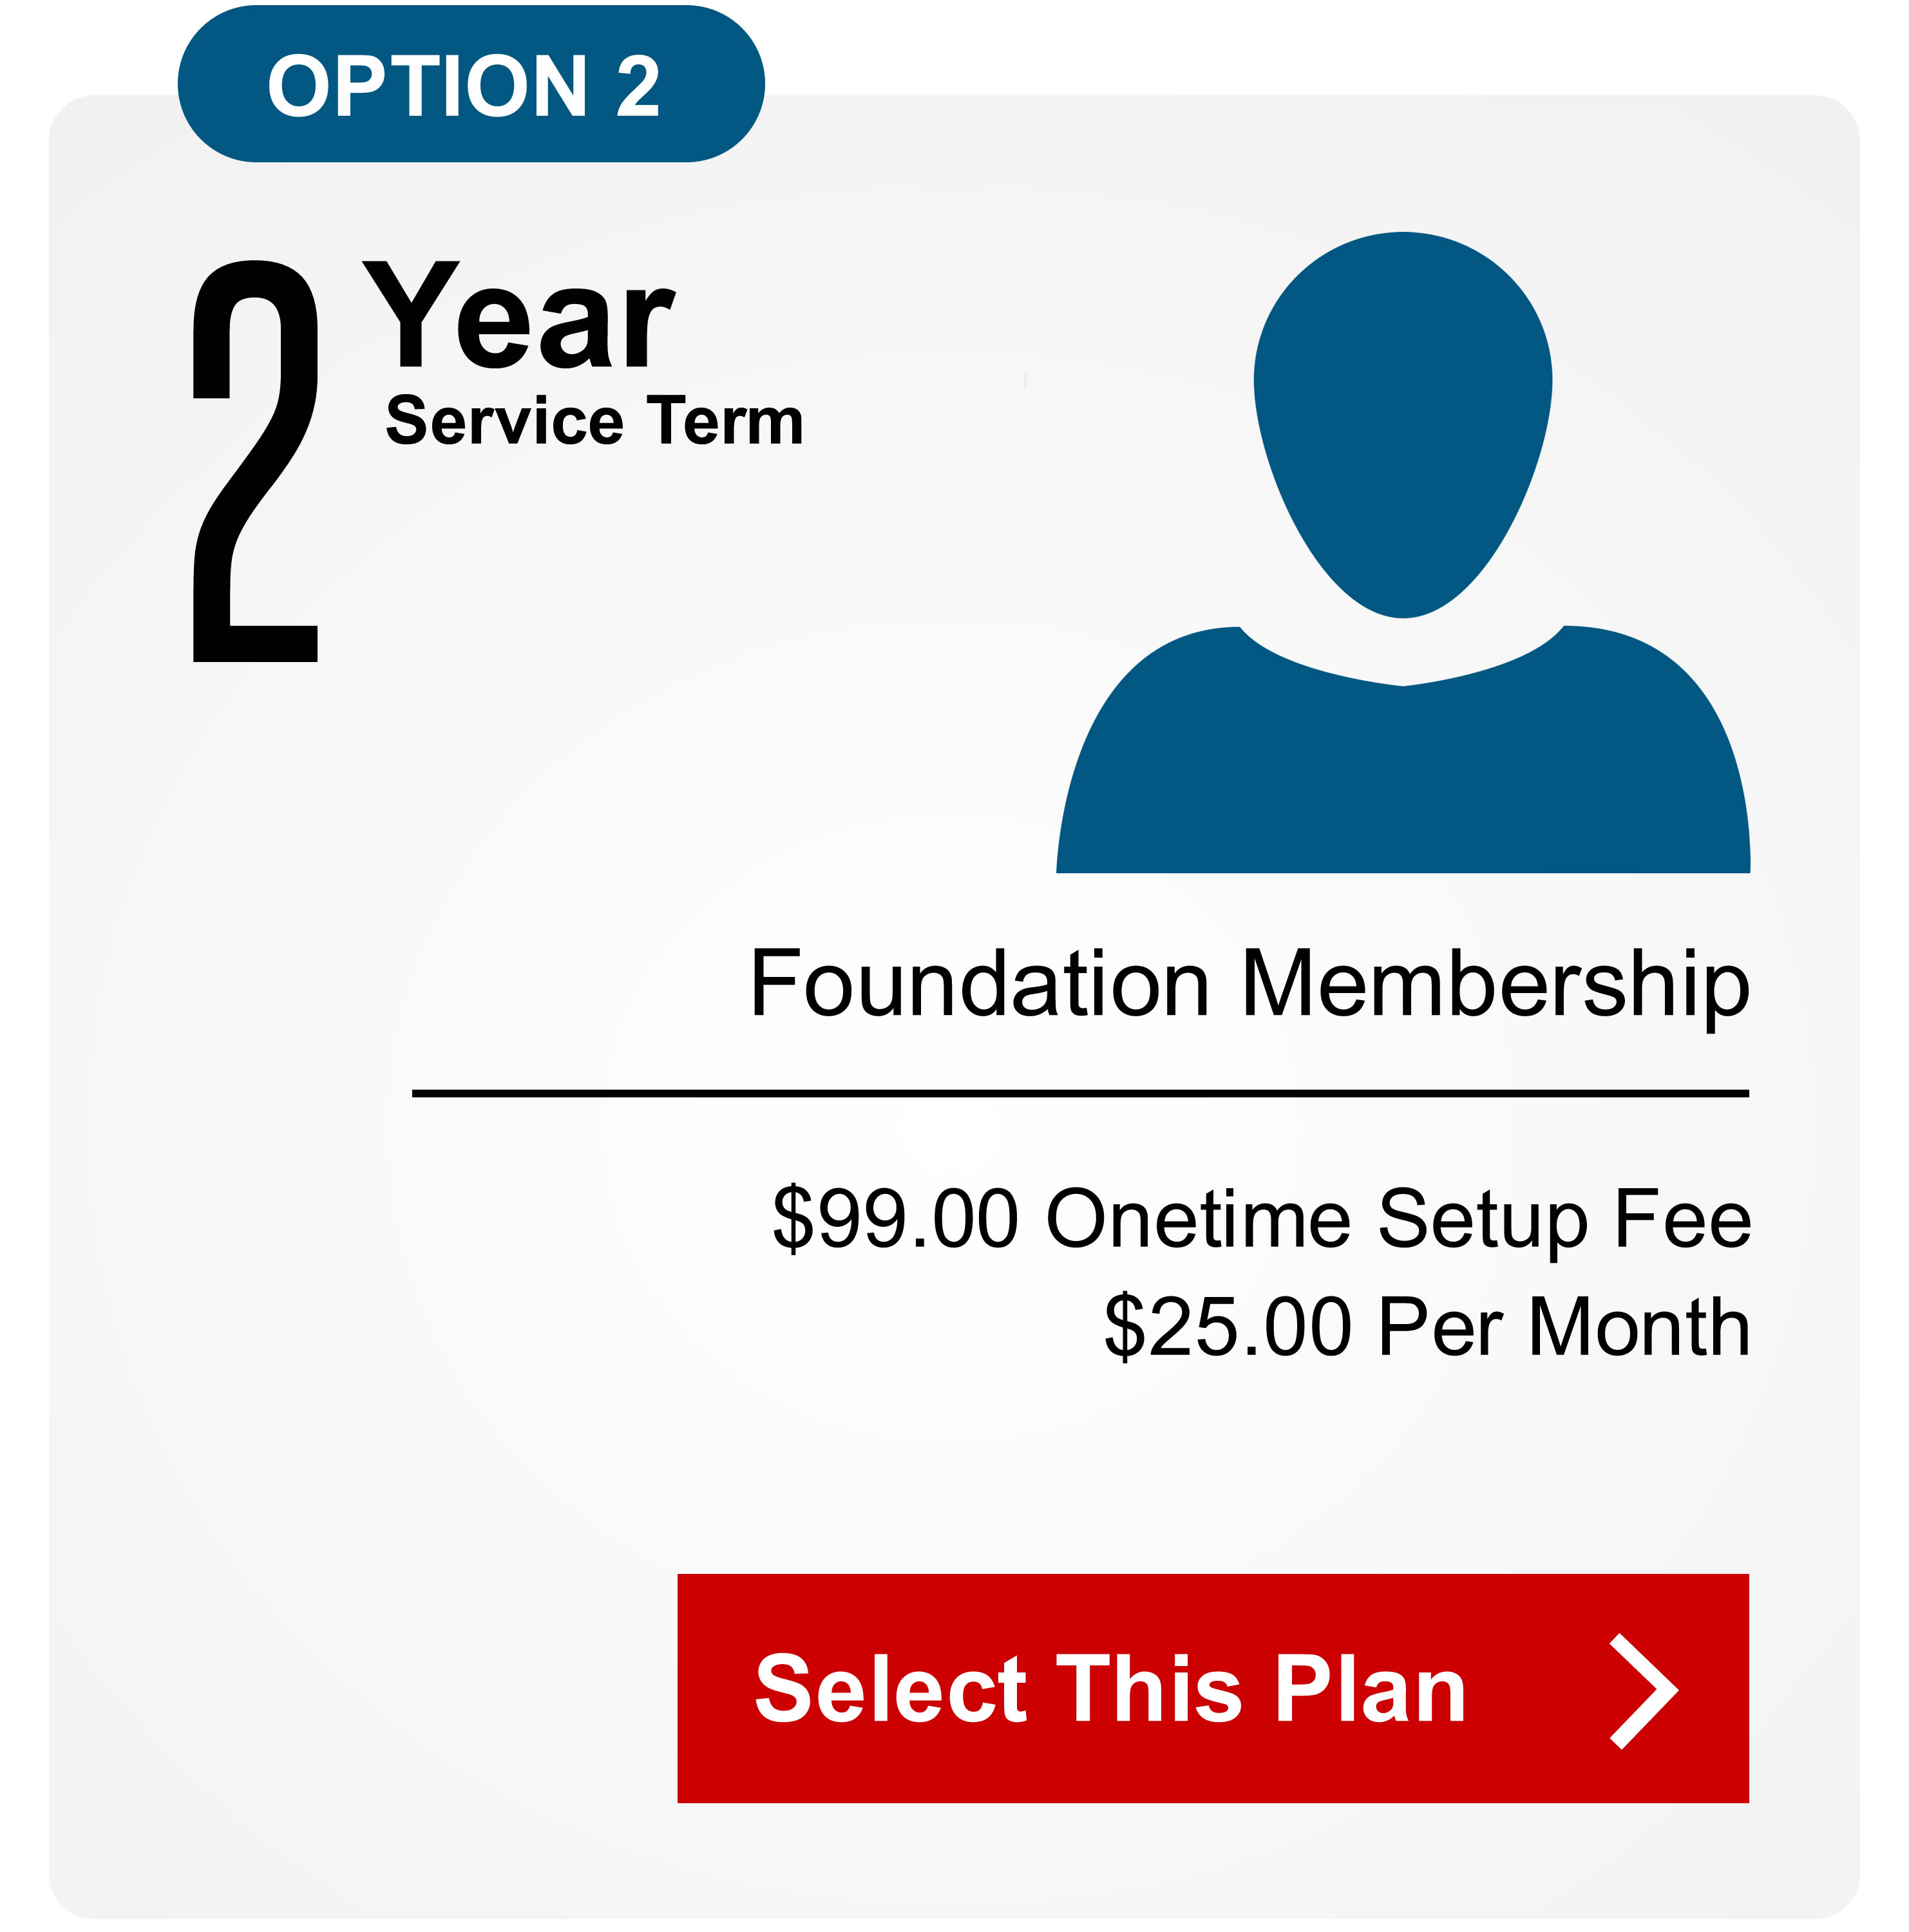Click the white chevron arrow on red button
Screen dimensions: 1909x1932
tap(1643, 1692)
